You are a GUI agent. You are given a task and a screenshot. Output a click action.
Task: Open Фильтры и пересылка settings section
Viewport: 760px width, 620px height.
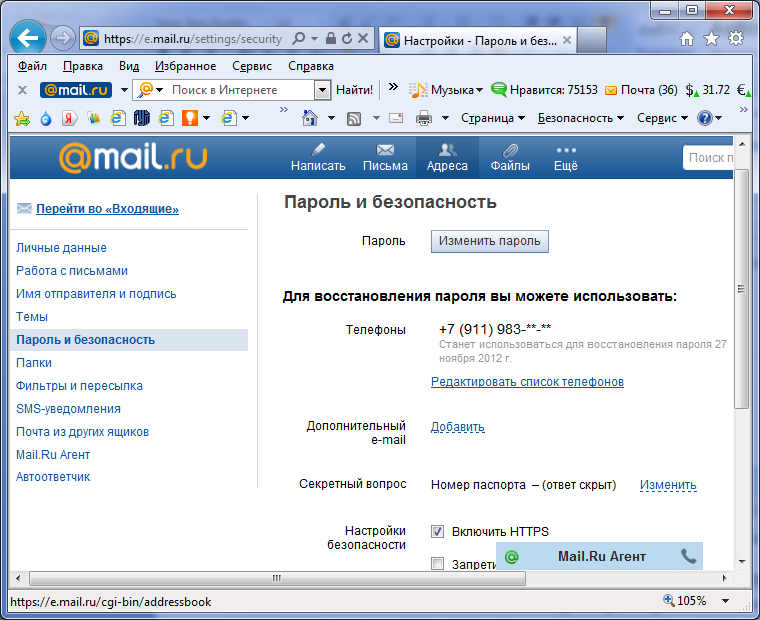point(79,386)
